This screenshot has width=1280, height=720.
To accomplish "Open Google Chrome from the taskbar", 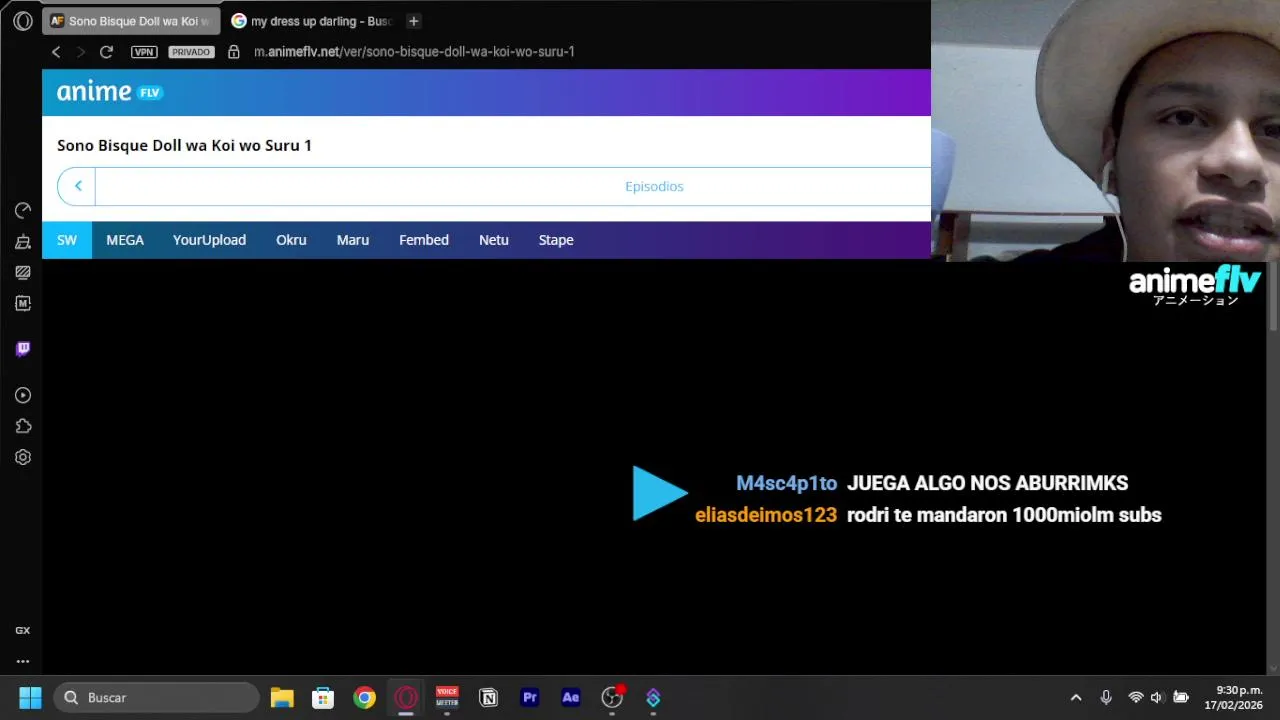I will tap(364, 697).
